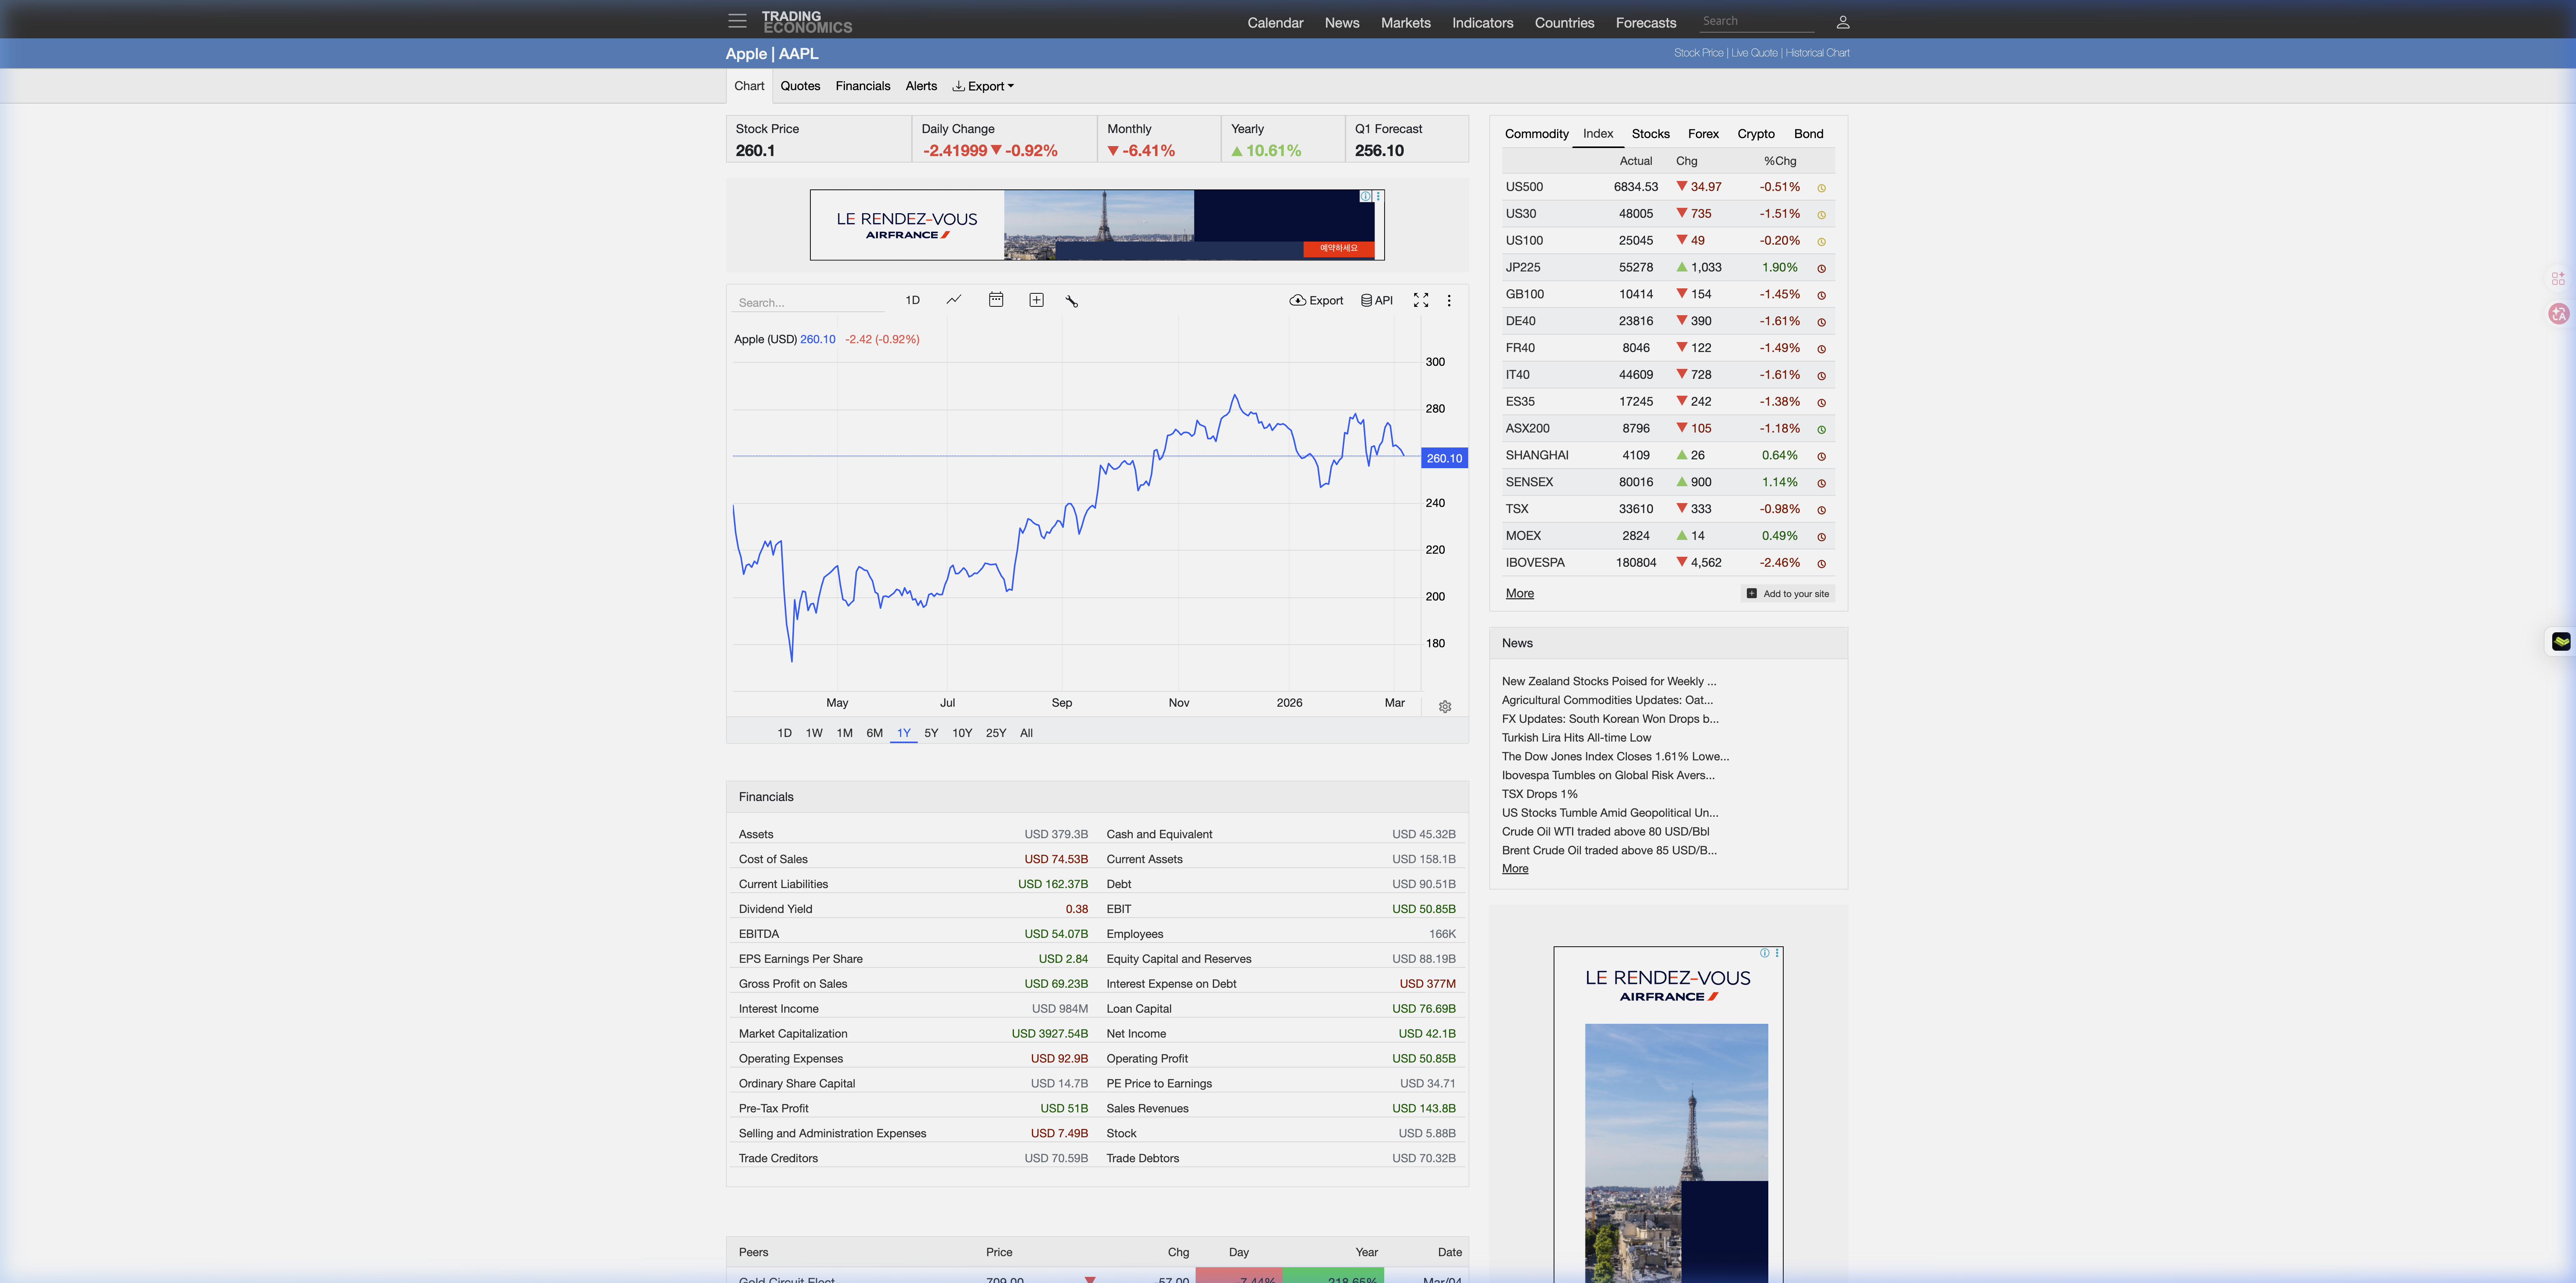Open the calendar date range icon
2576x1283 pixels.
pyautogui.click(x=996, y=300)
